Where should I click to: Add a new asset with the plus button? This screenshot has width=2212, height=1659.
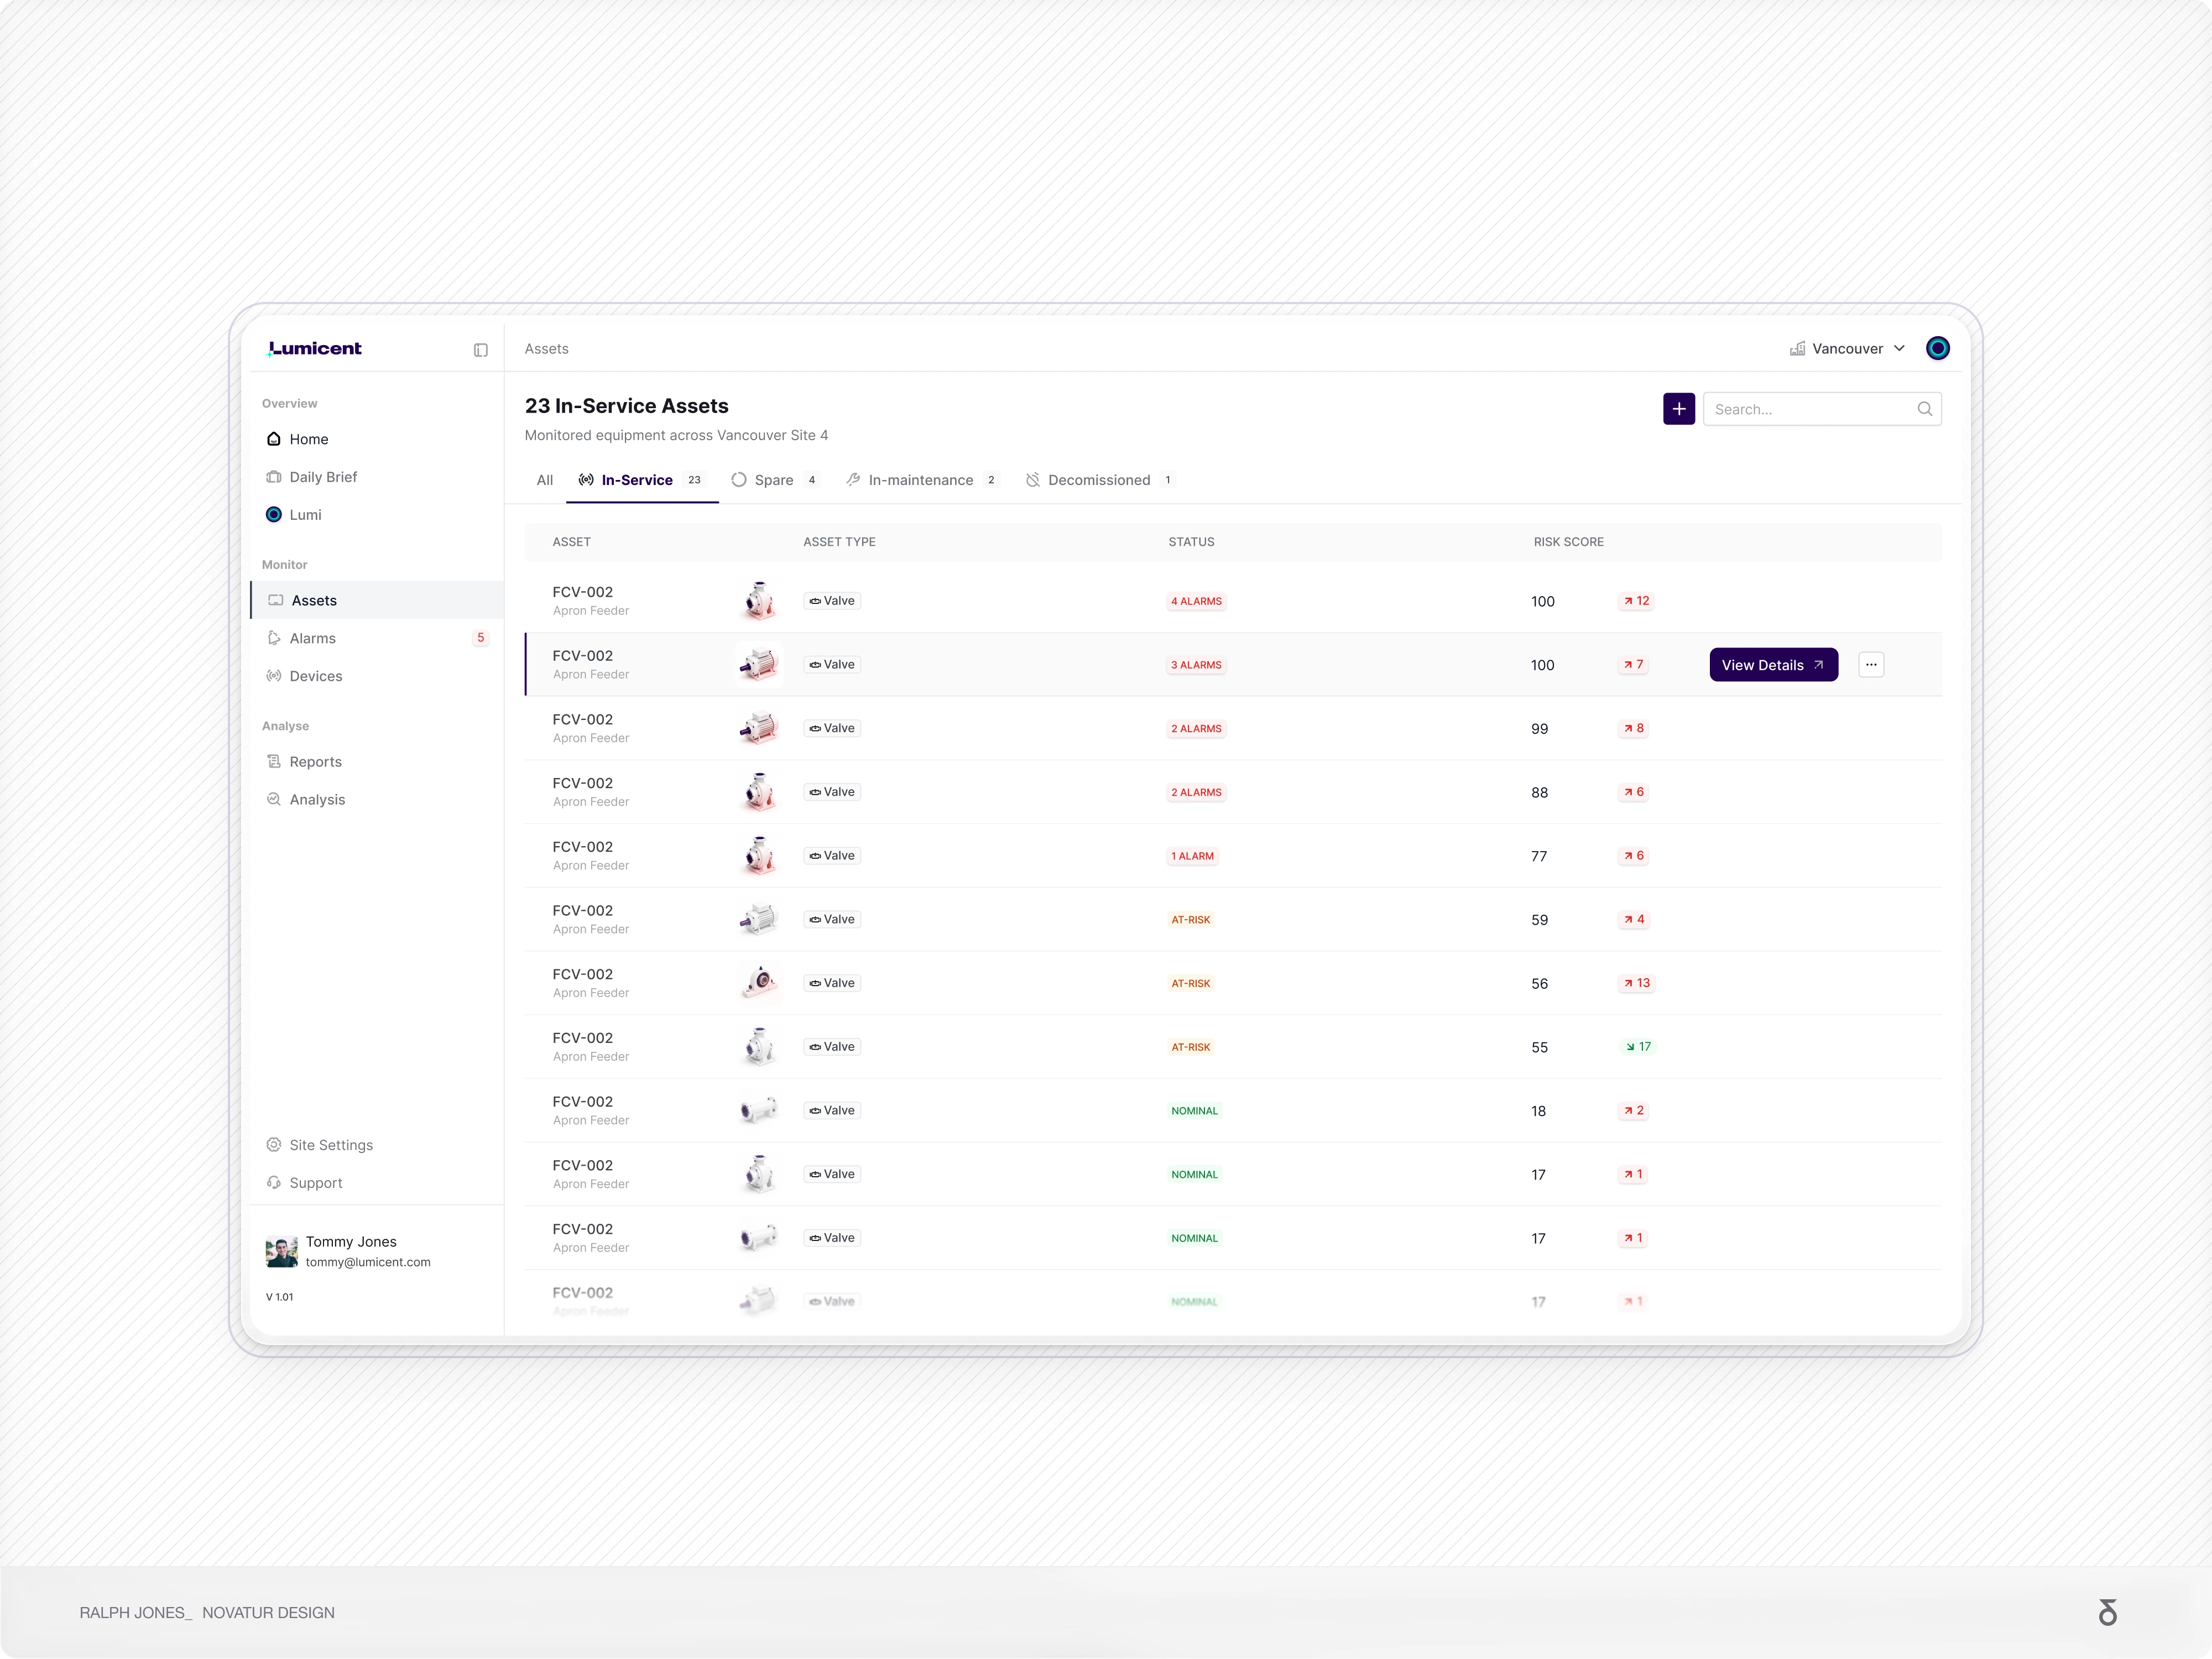[1679, 409]
